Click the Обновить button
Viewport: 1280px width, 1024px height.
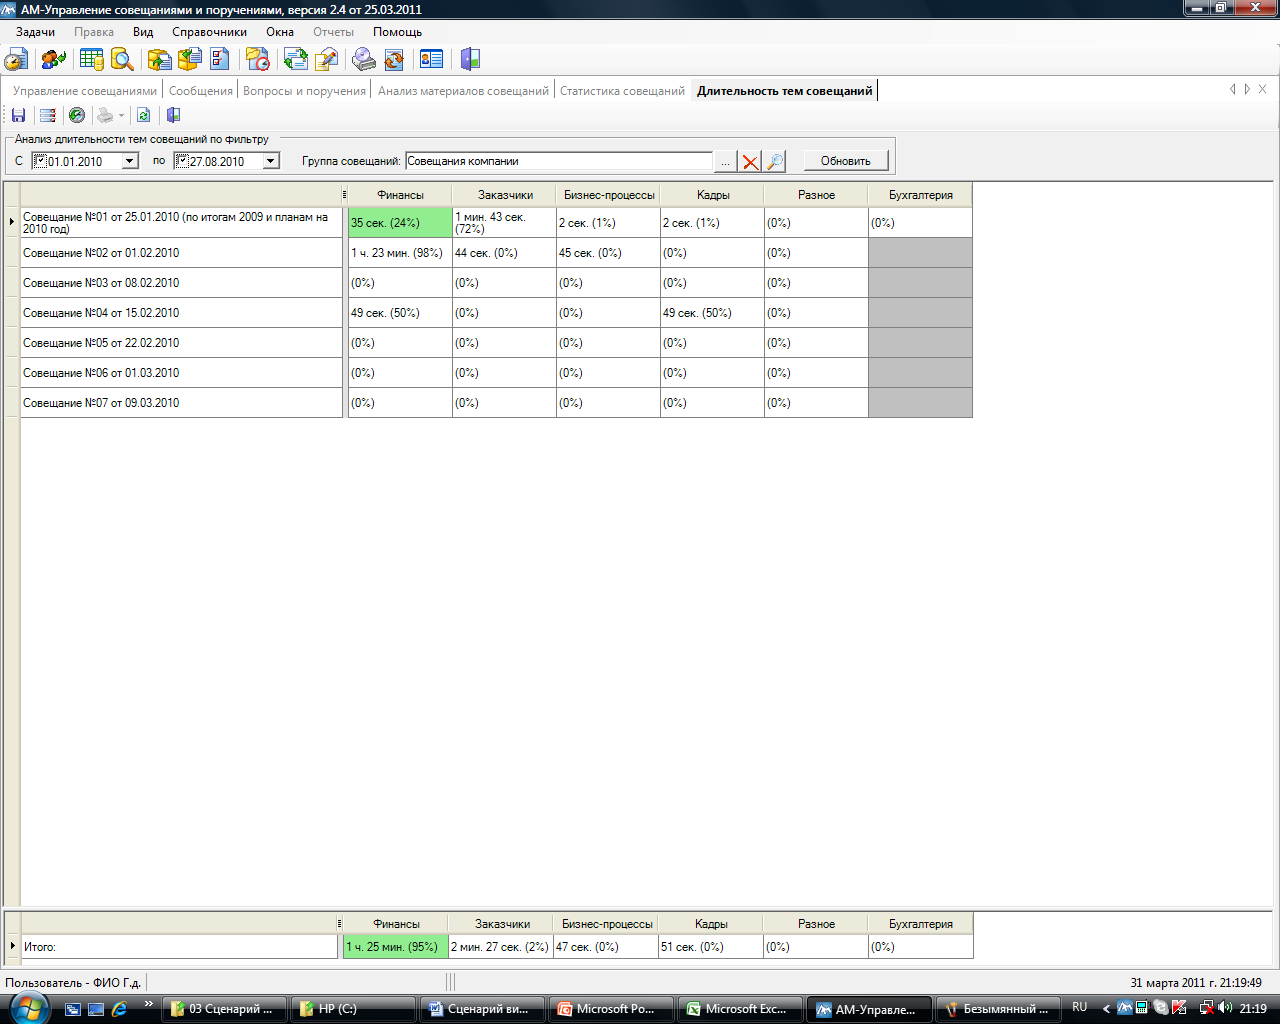pos(846,161)
